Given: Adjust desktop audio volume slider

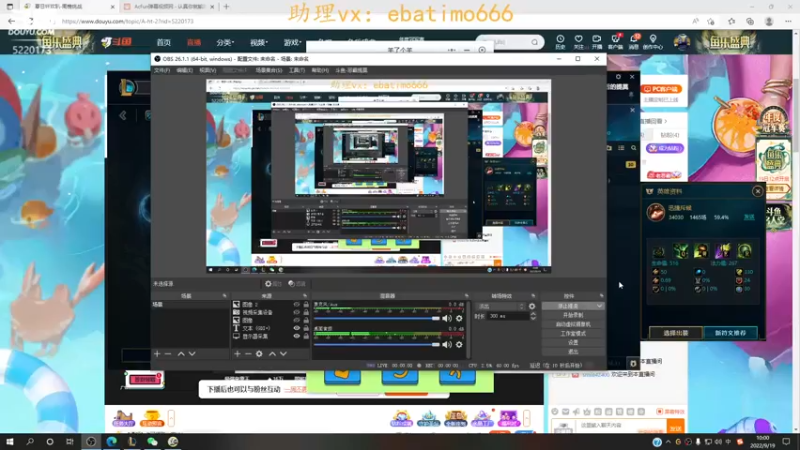Looking at the screenshot, I should click(x=377, y=345).
